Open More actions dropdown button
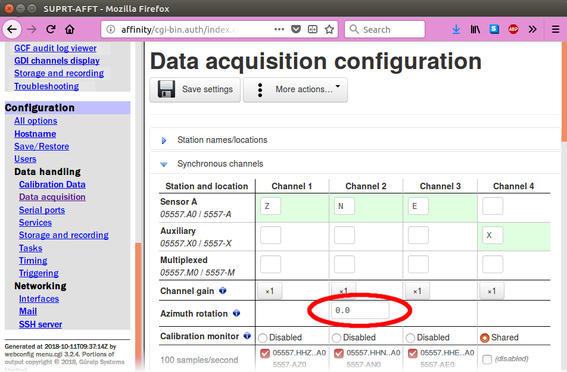 click(x=295, y=90)
